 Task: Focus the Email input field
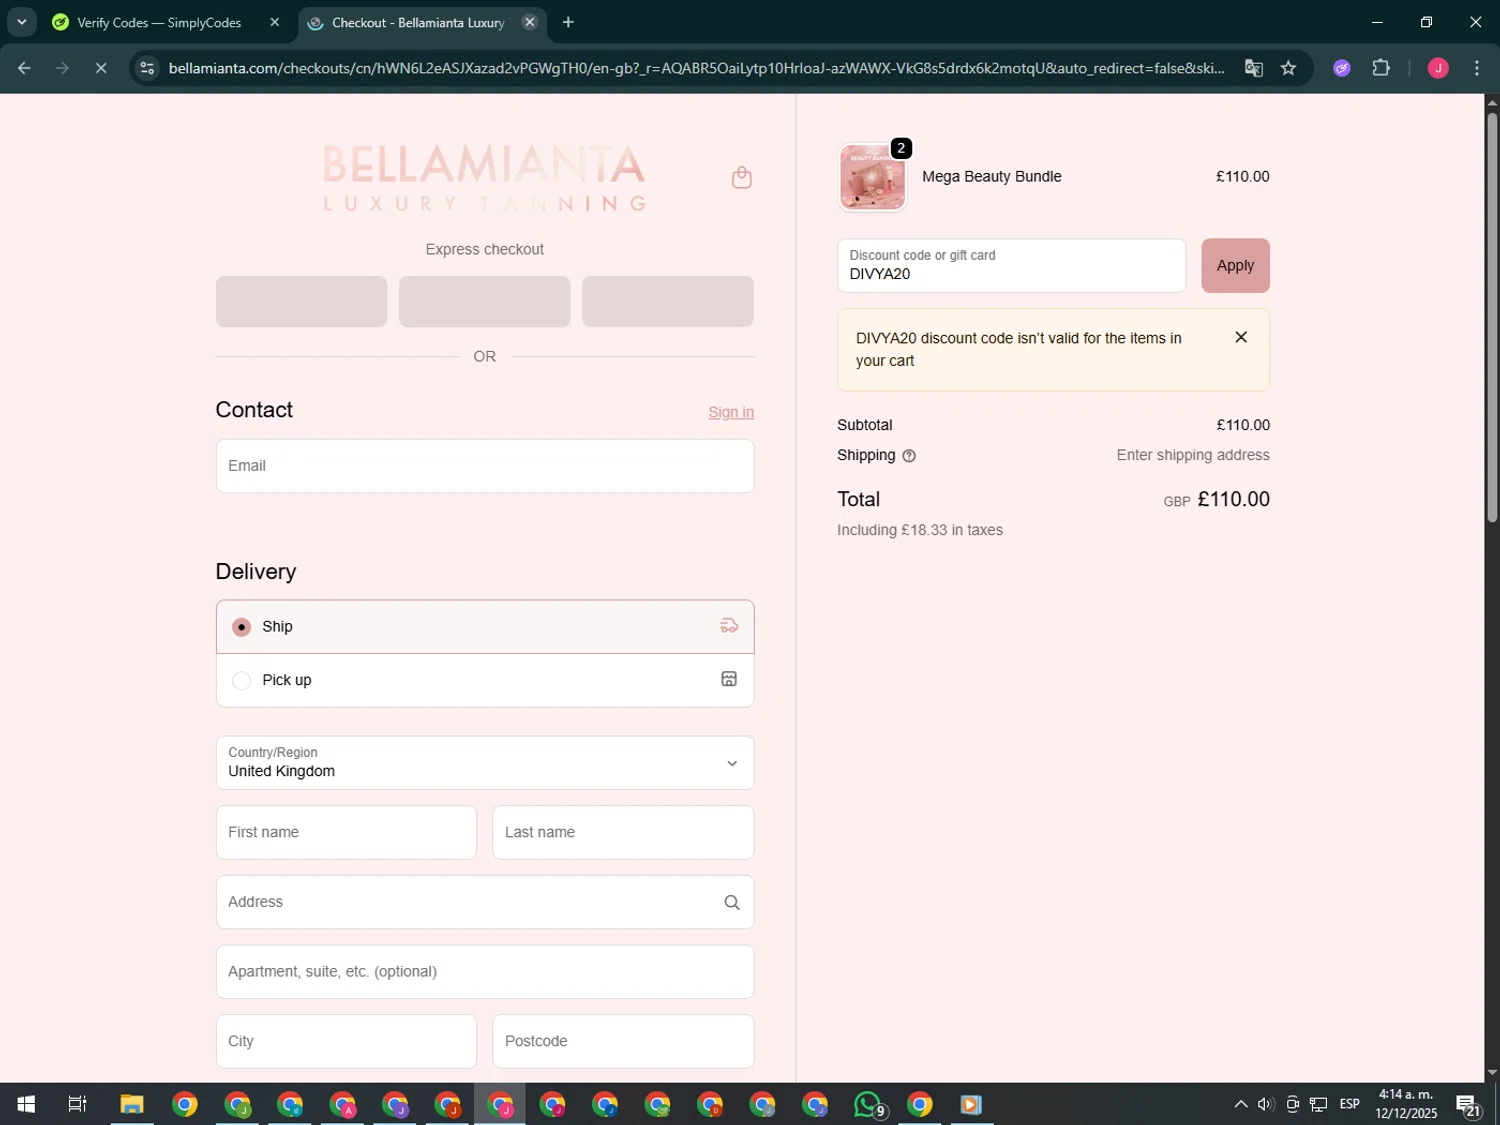[x=485, y=466]
